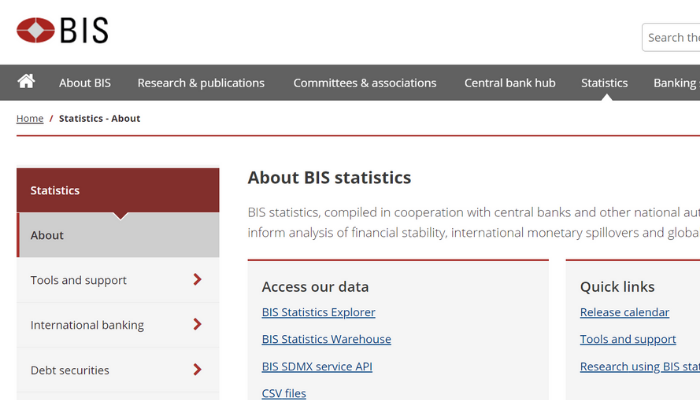700x400 pixels.
Task: Open the Banking menu in navigation bar
Action: 676,83
